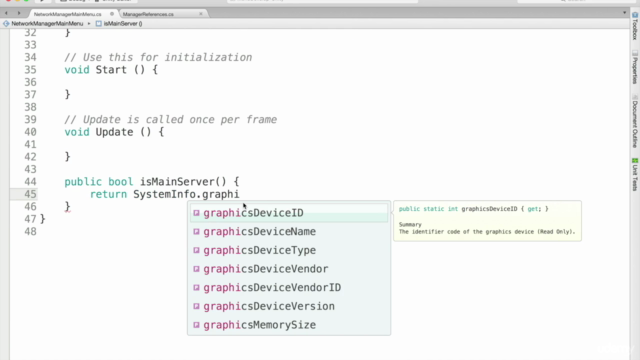Click the property icon beside graphicsMemorySize

(x=196, y=325)
